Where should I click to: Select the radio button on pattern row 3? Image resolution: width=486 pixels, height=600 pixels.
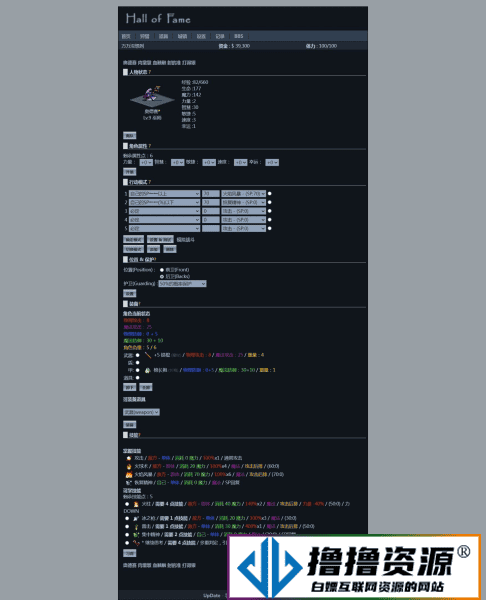(x=270, y=211)
